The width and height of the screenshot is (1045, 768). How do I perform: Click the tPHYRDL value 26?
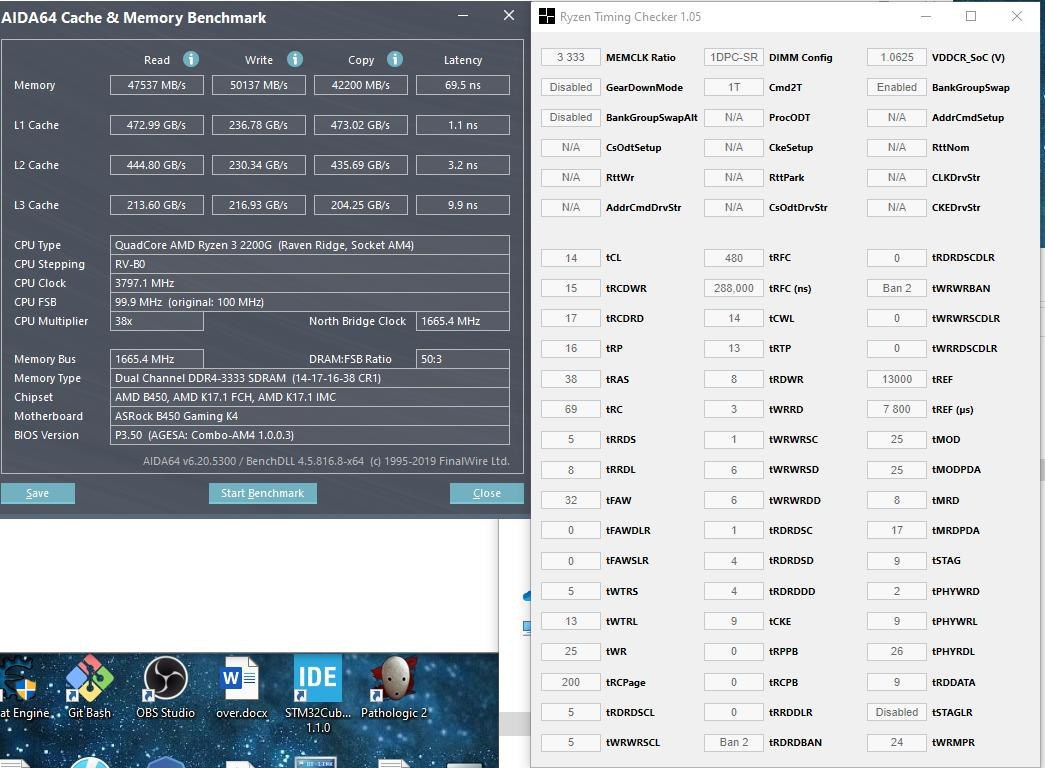[896, 651]
